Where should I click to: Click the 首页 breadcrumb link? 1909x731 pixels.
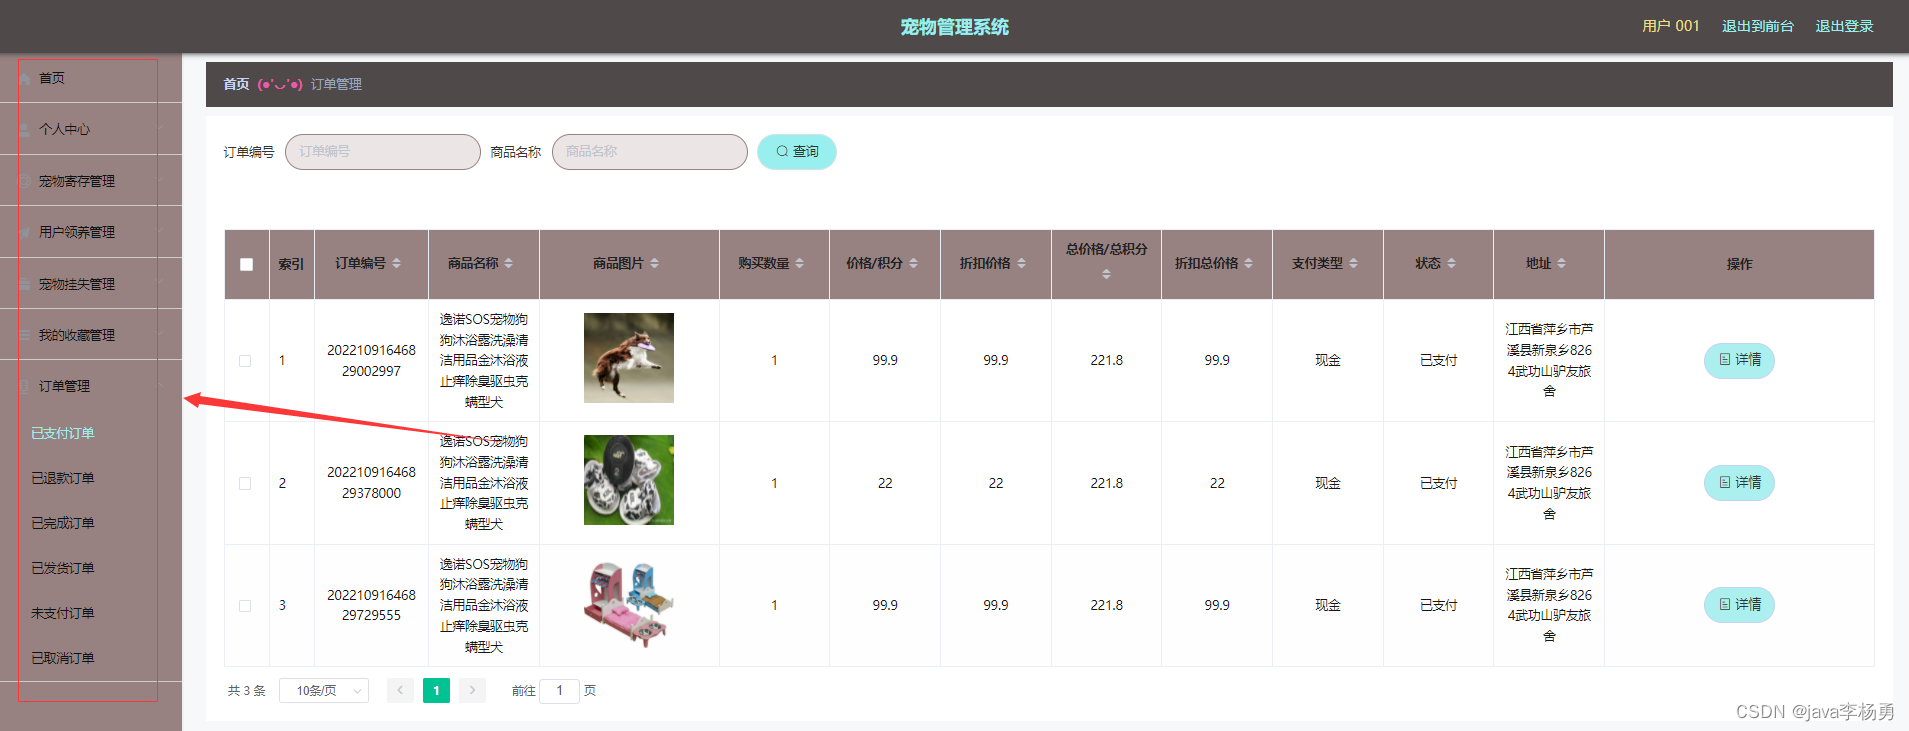[236, 84]
